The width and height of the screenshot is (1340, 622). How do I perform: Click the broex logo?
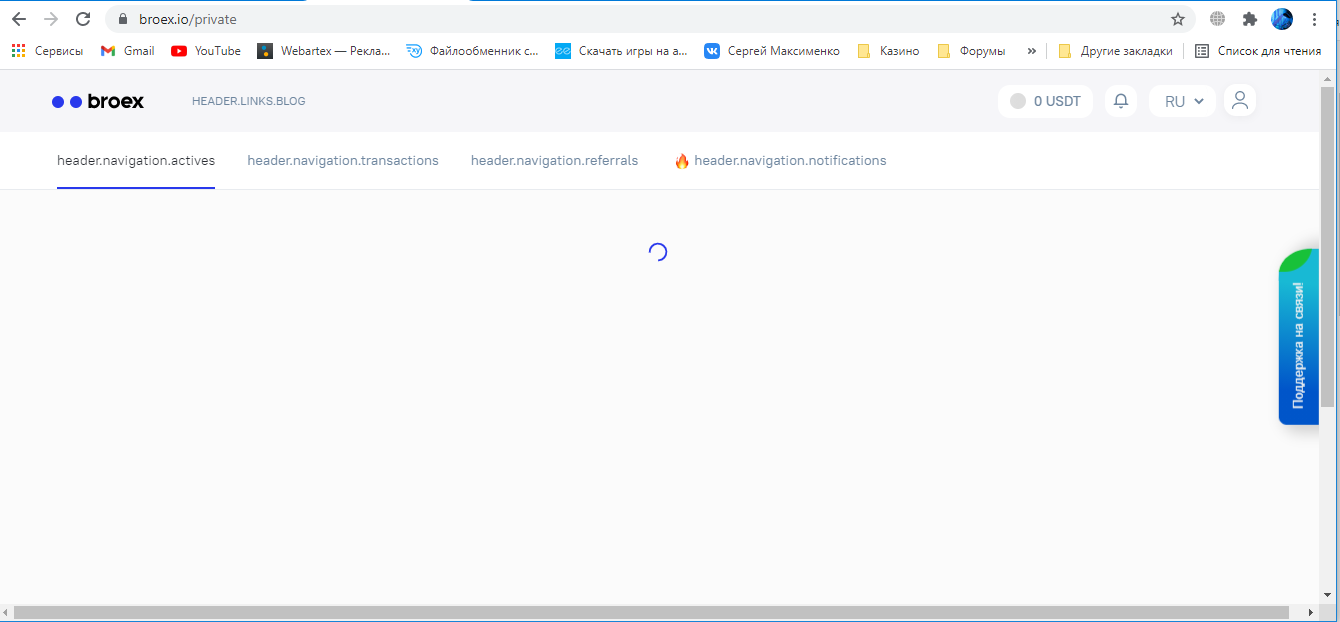tap(98, 101)
